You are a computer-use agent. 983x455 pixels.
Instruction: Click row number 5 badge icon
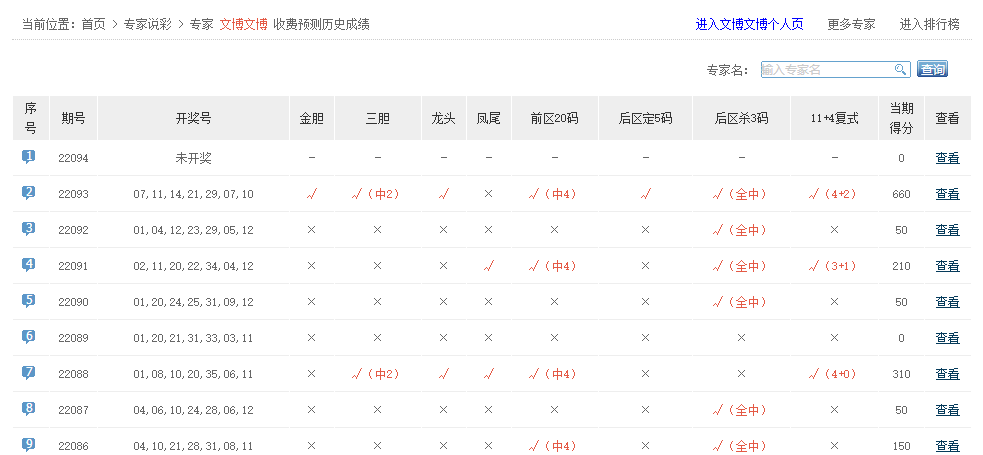tap(29, 301)
